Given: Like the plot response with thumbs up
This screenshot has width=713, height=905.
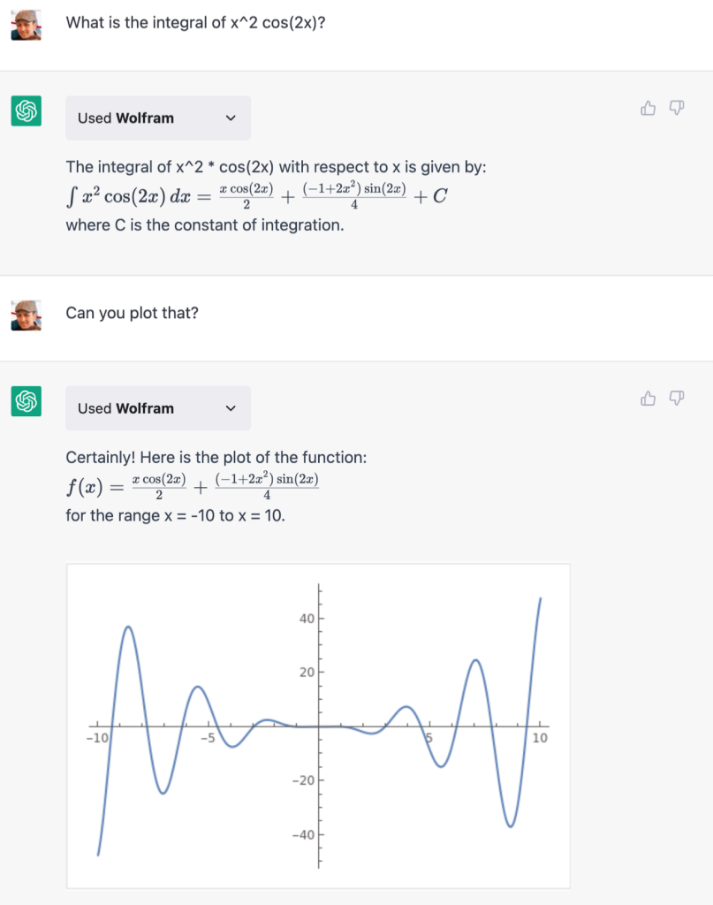Looking at the screenshot, I should click(x=649, y=399).
